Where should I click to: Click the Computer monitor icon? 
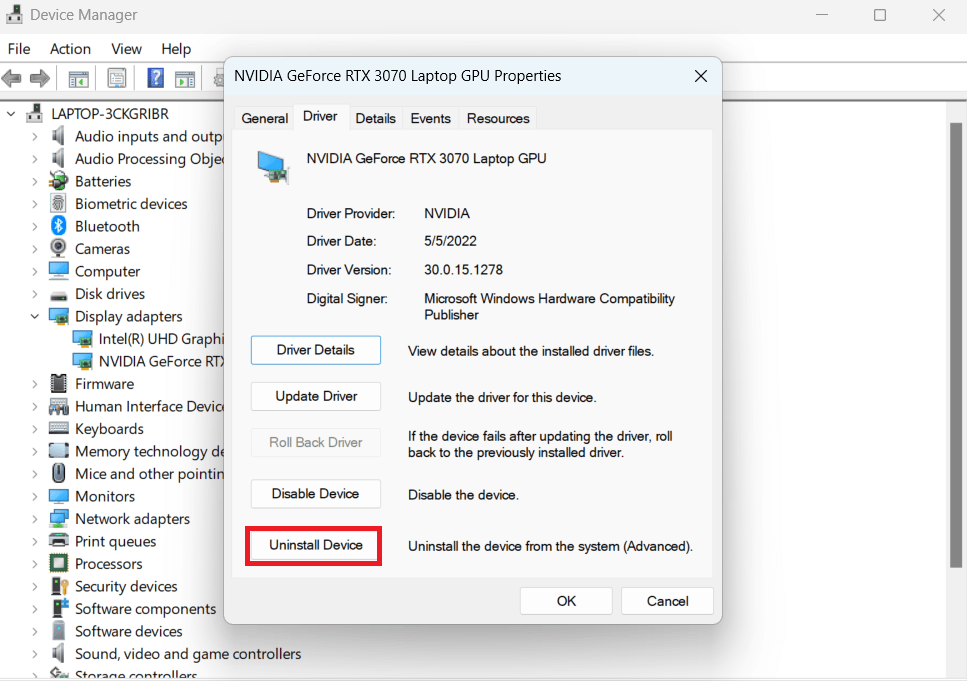coord(59,271)
